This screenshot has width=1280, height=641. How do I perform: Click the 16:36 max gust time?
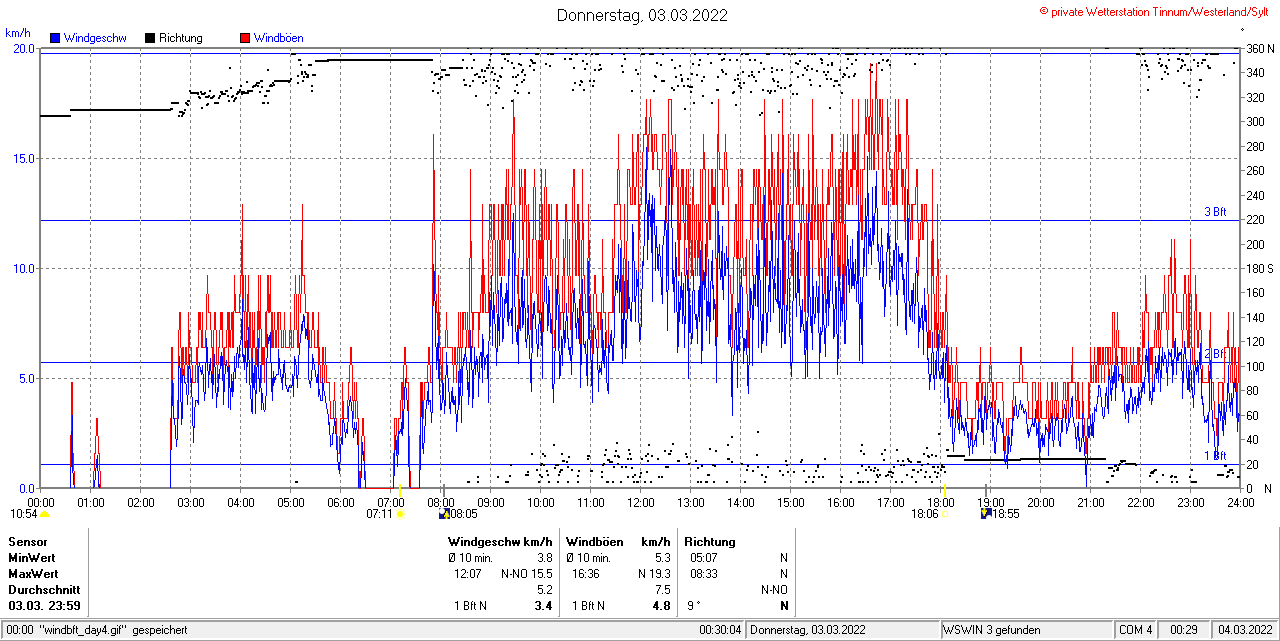click(586, 574)
